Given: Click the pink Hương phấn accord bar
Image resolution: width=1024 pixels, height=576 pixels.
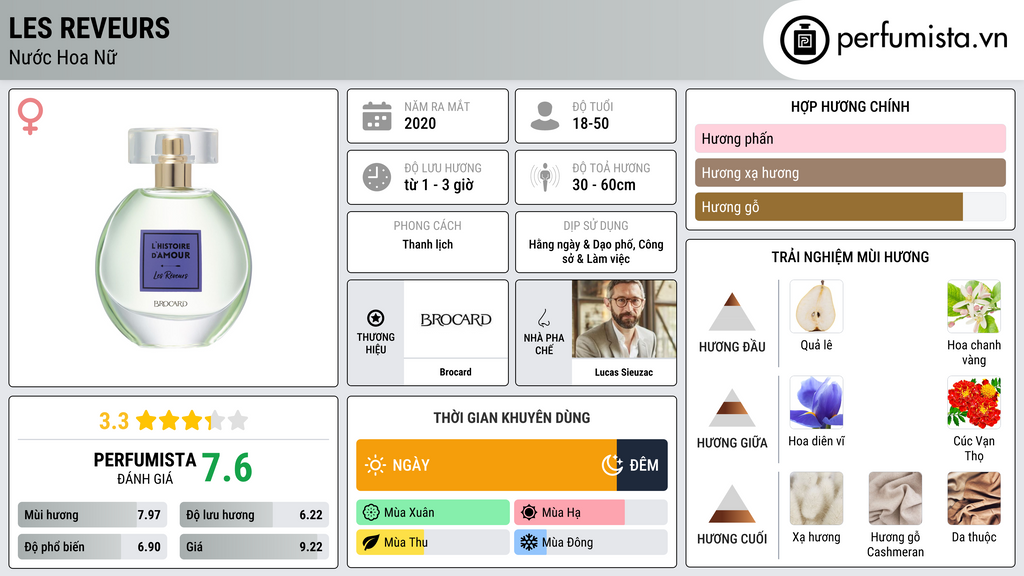Looking at the screenshot, I should 850,138.
